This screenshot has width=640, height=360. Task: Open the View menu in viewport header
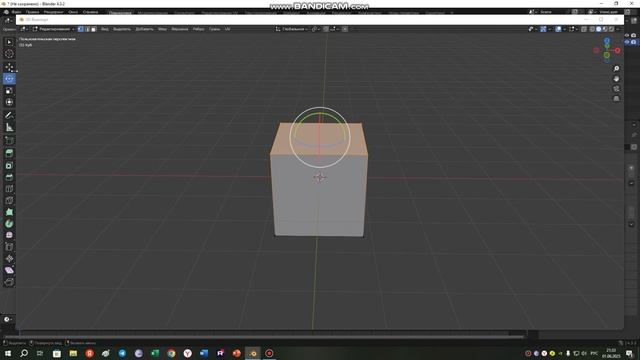coord(104,29)
